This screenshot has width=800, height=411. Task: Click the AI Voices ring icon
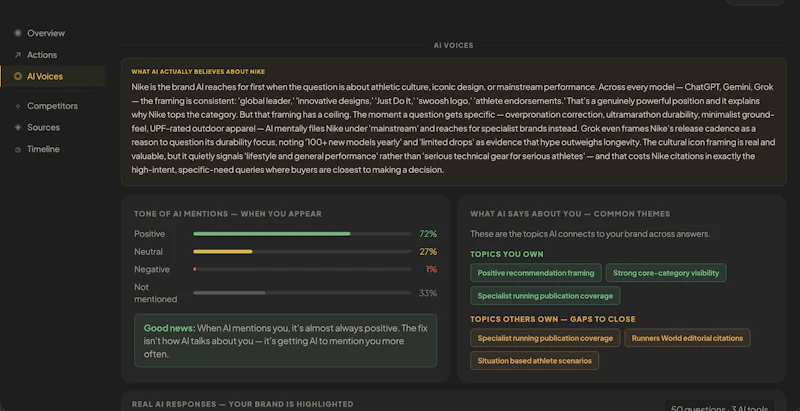pos(18,76)
